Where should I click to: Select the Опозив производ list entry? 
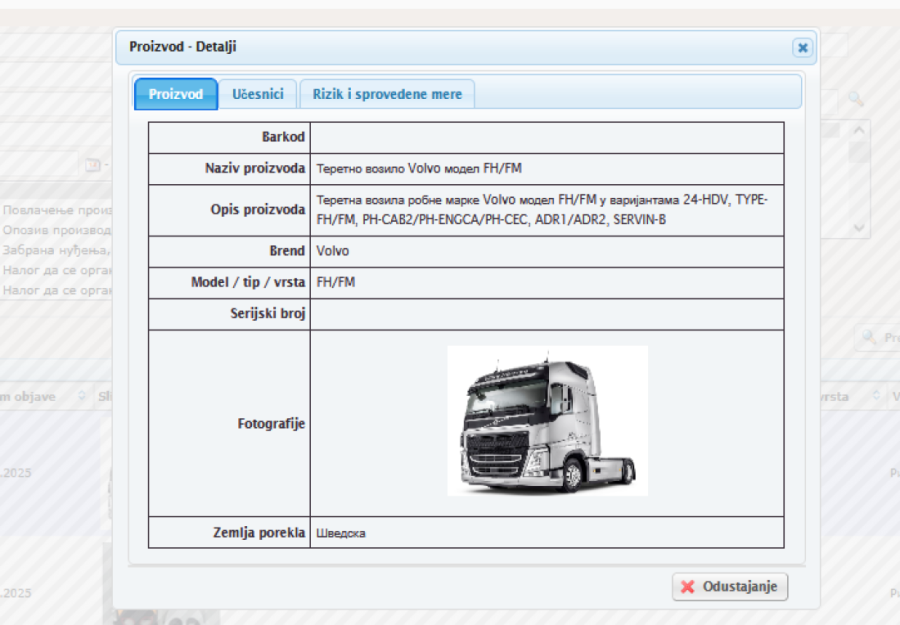point(57,230)
